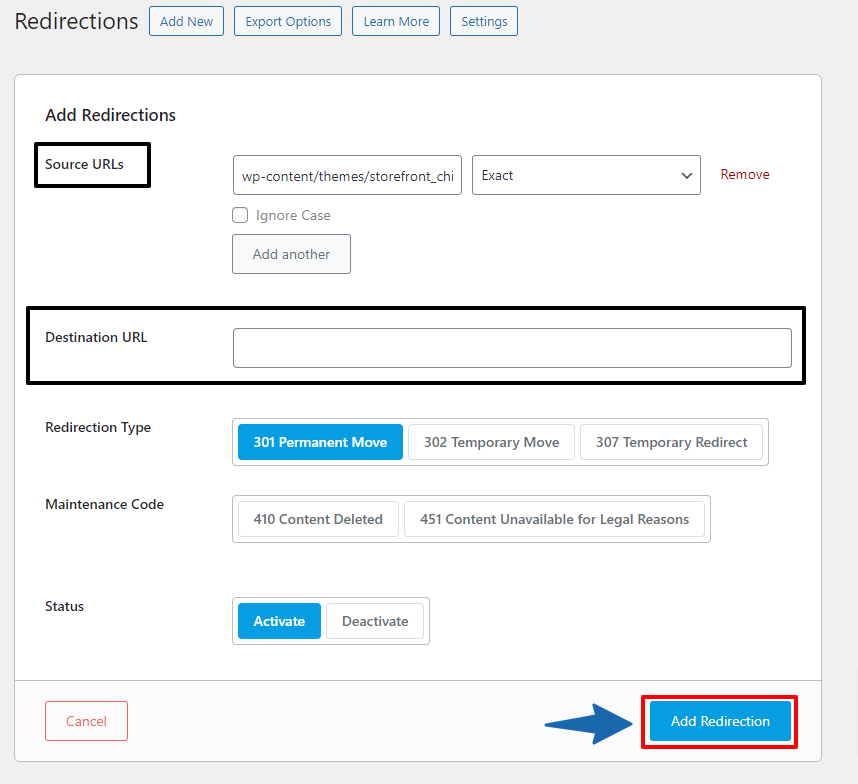Viewport: 858px width, 784px height.
Task: Set the redirection status to Activate
Action: click(x=278, y=620)
